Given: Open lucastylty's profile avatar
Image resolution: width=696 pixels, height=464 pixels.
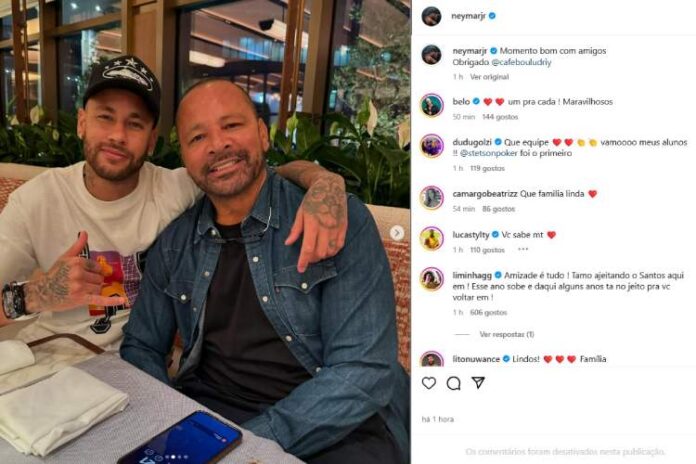Looking at the screenshot, I should 432,238.
